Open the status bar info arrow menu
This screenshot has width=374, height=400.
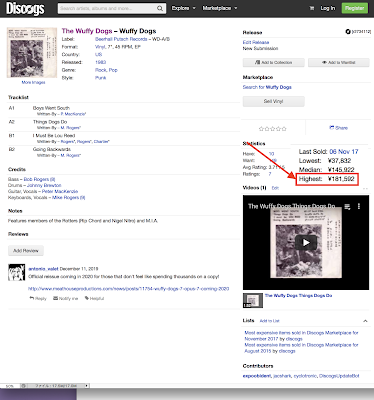coord(86,386)
